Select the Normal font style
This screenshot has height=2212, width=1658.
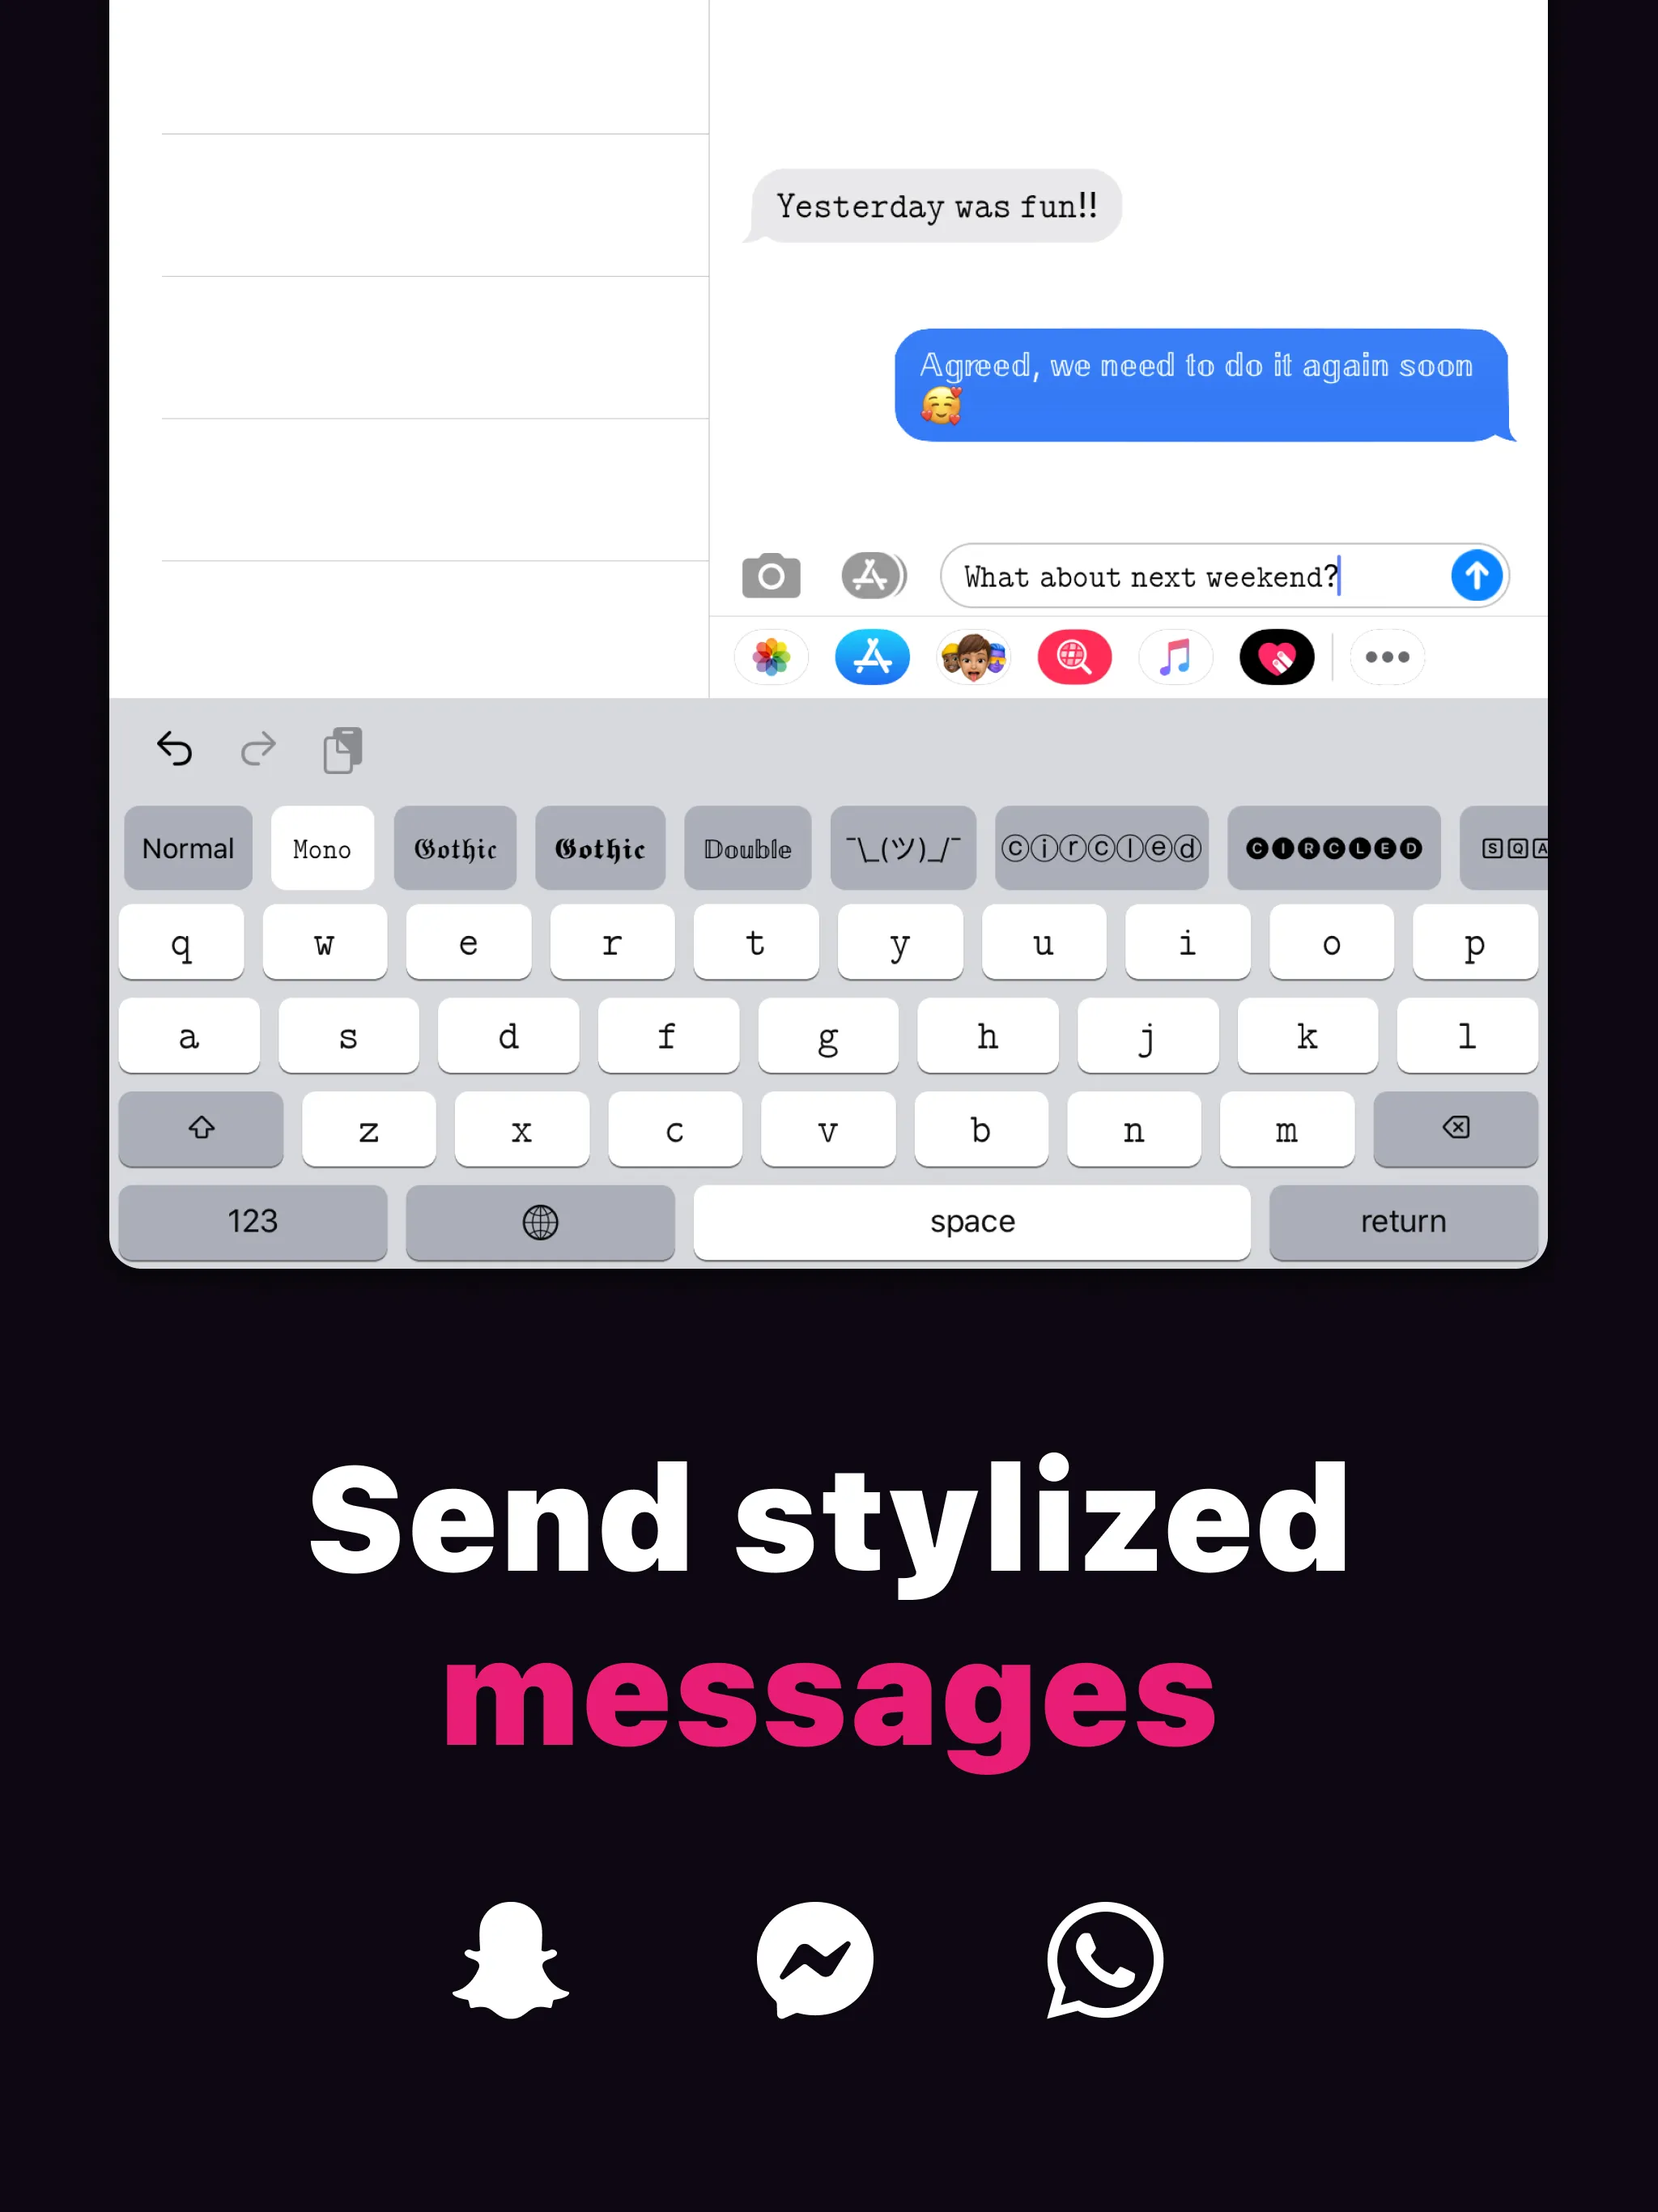[x=186, y=849]
